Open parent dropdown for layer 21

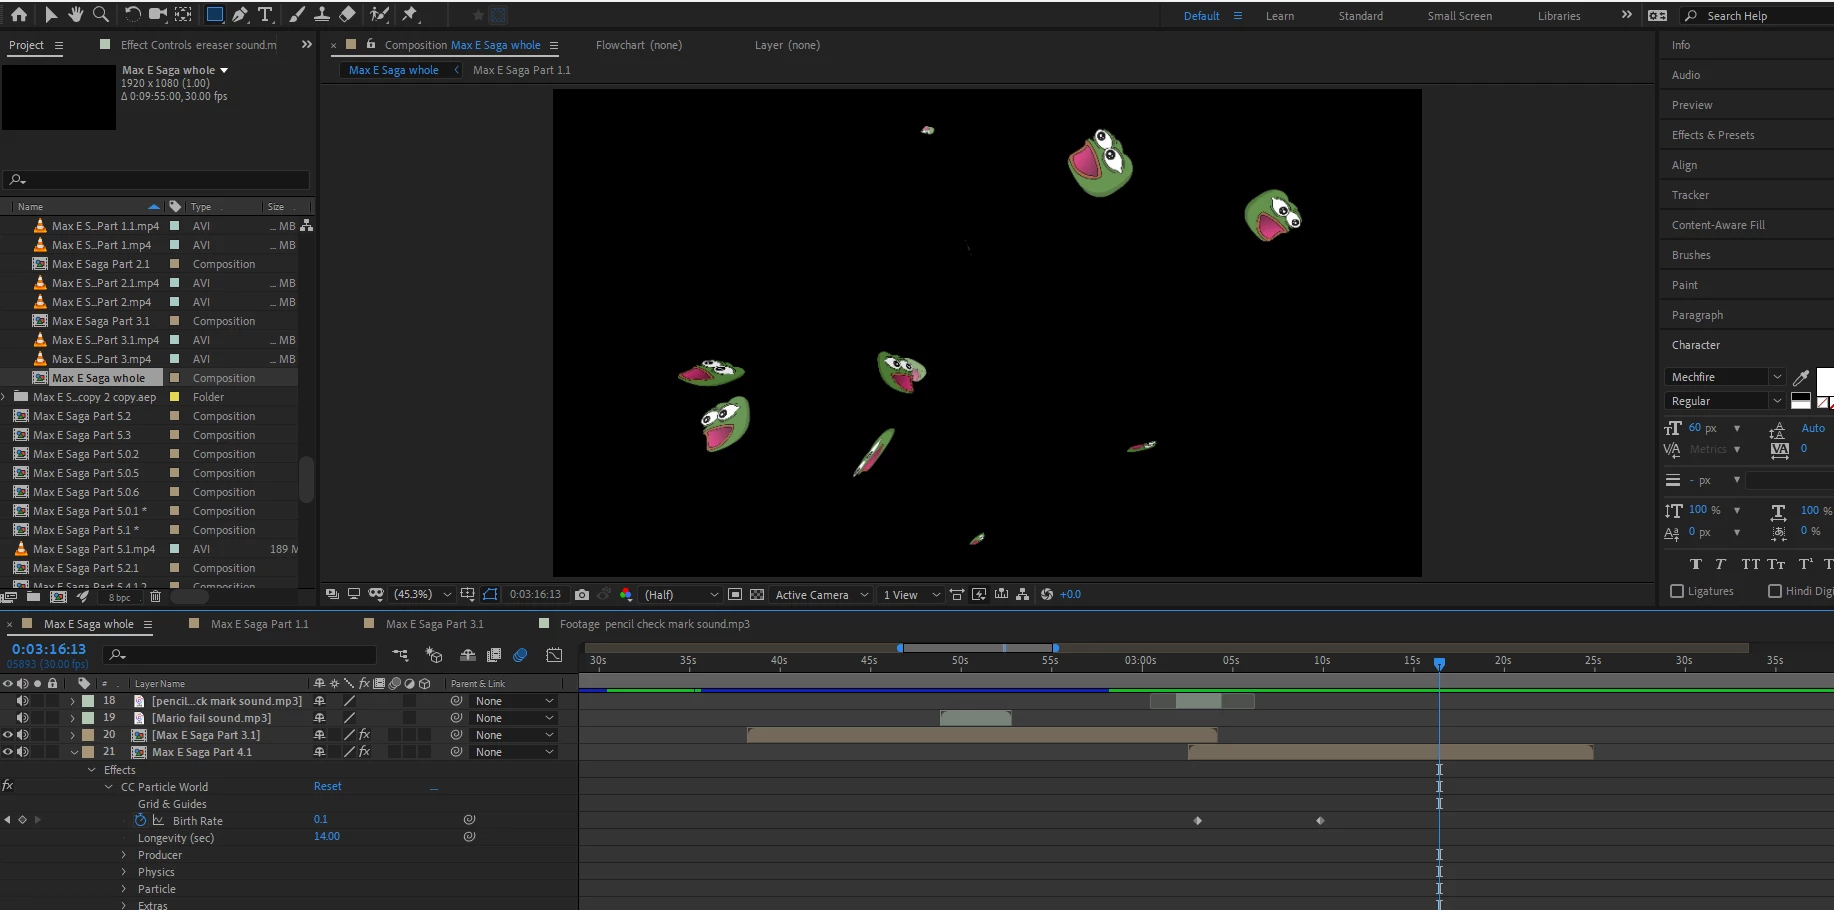[x=514, y=752]
